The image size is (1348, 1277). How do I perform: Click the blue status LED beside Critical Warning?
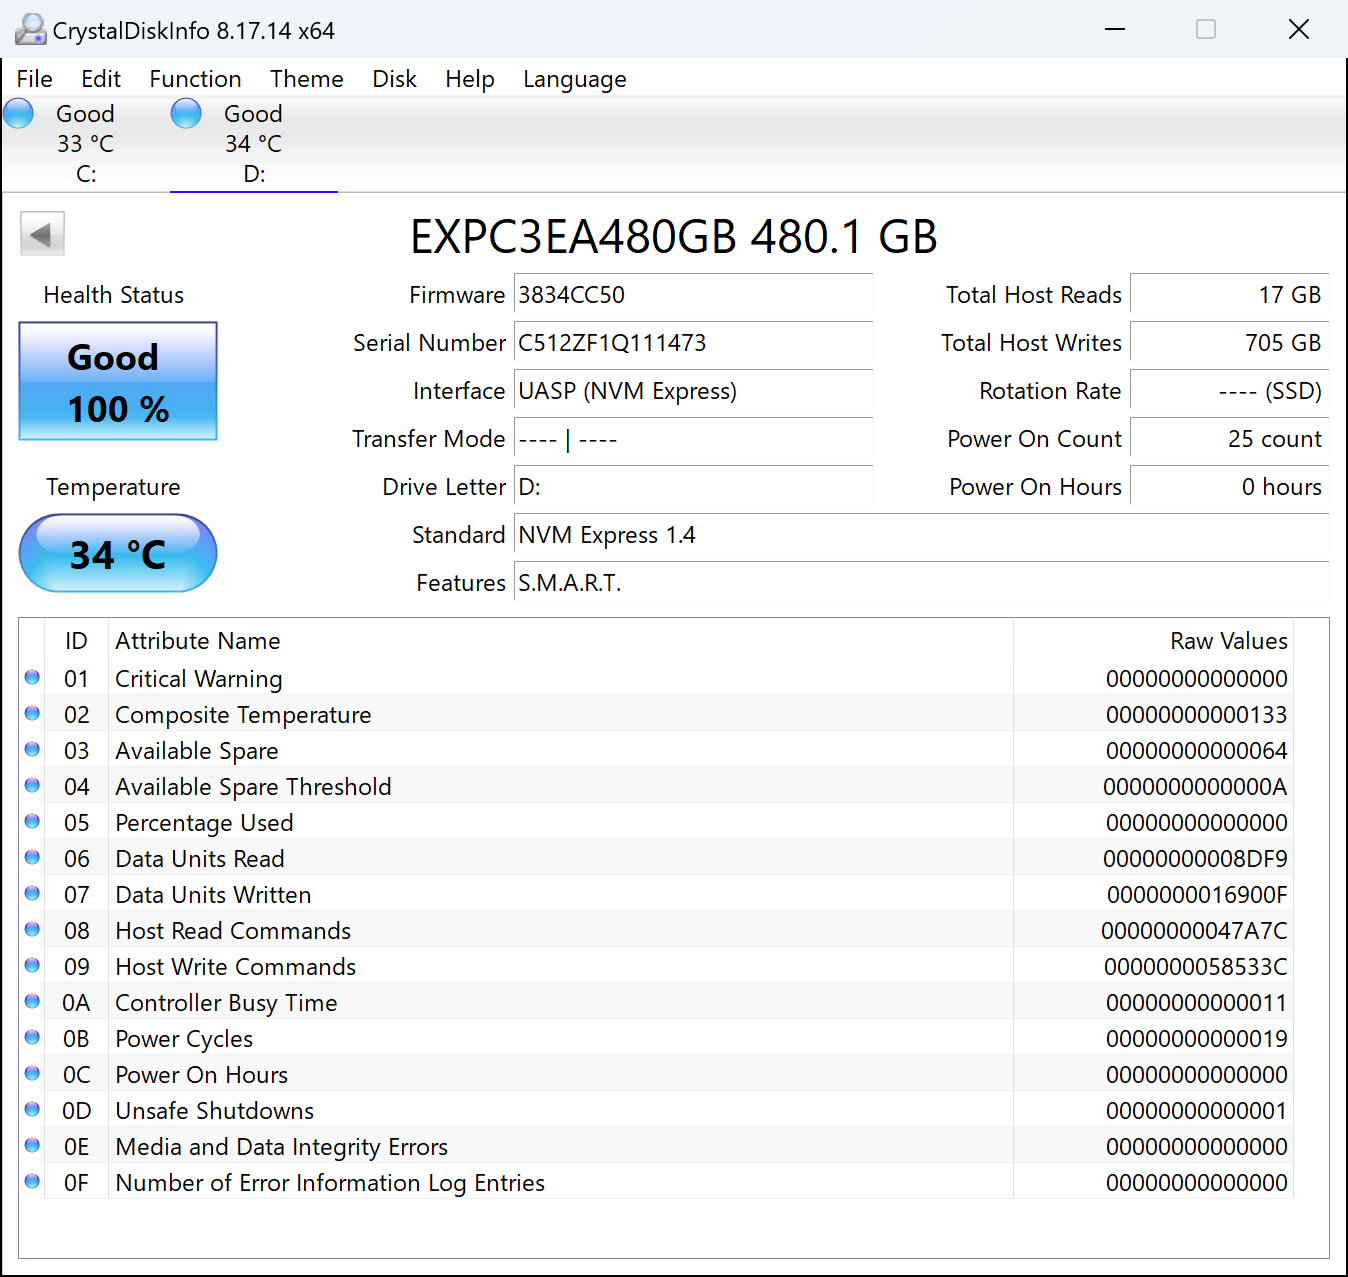pyautogui.click(x=31, y=677)
